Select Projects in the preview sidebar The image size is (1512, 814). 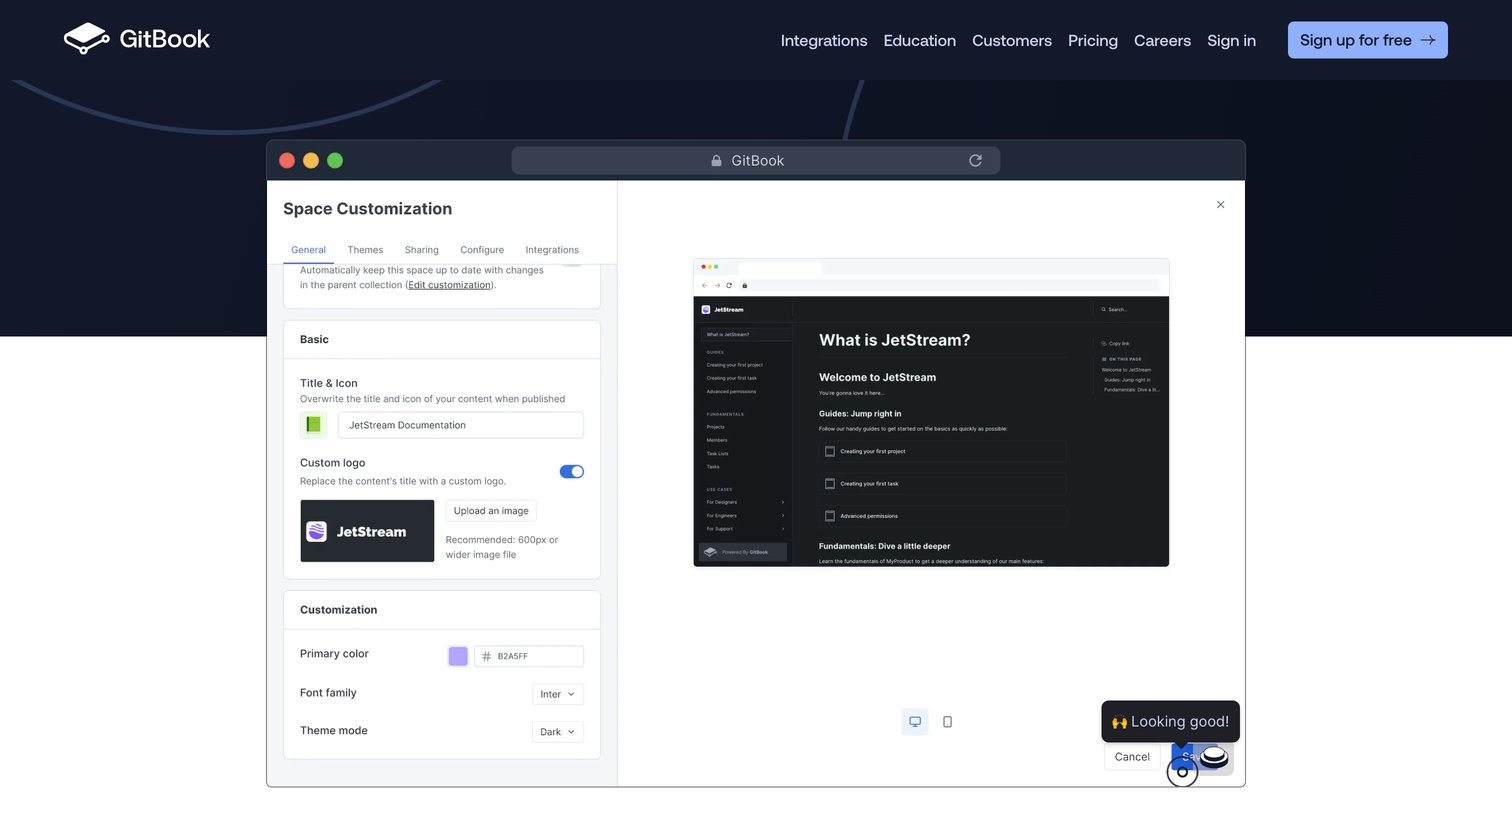coord(716,427)
